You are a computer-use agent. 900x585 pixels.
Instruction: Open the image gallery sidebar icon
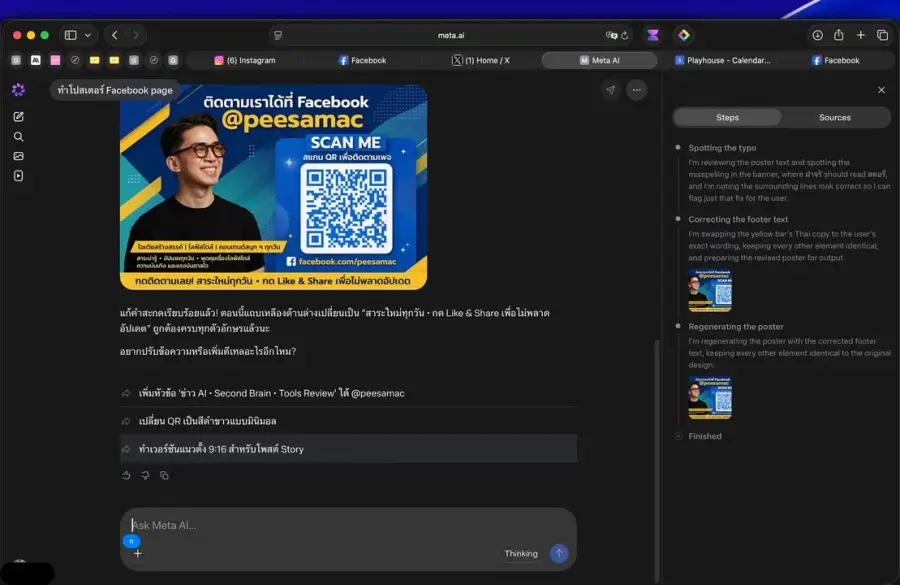[18, 156]
